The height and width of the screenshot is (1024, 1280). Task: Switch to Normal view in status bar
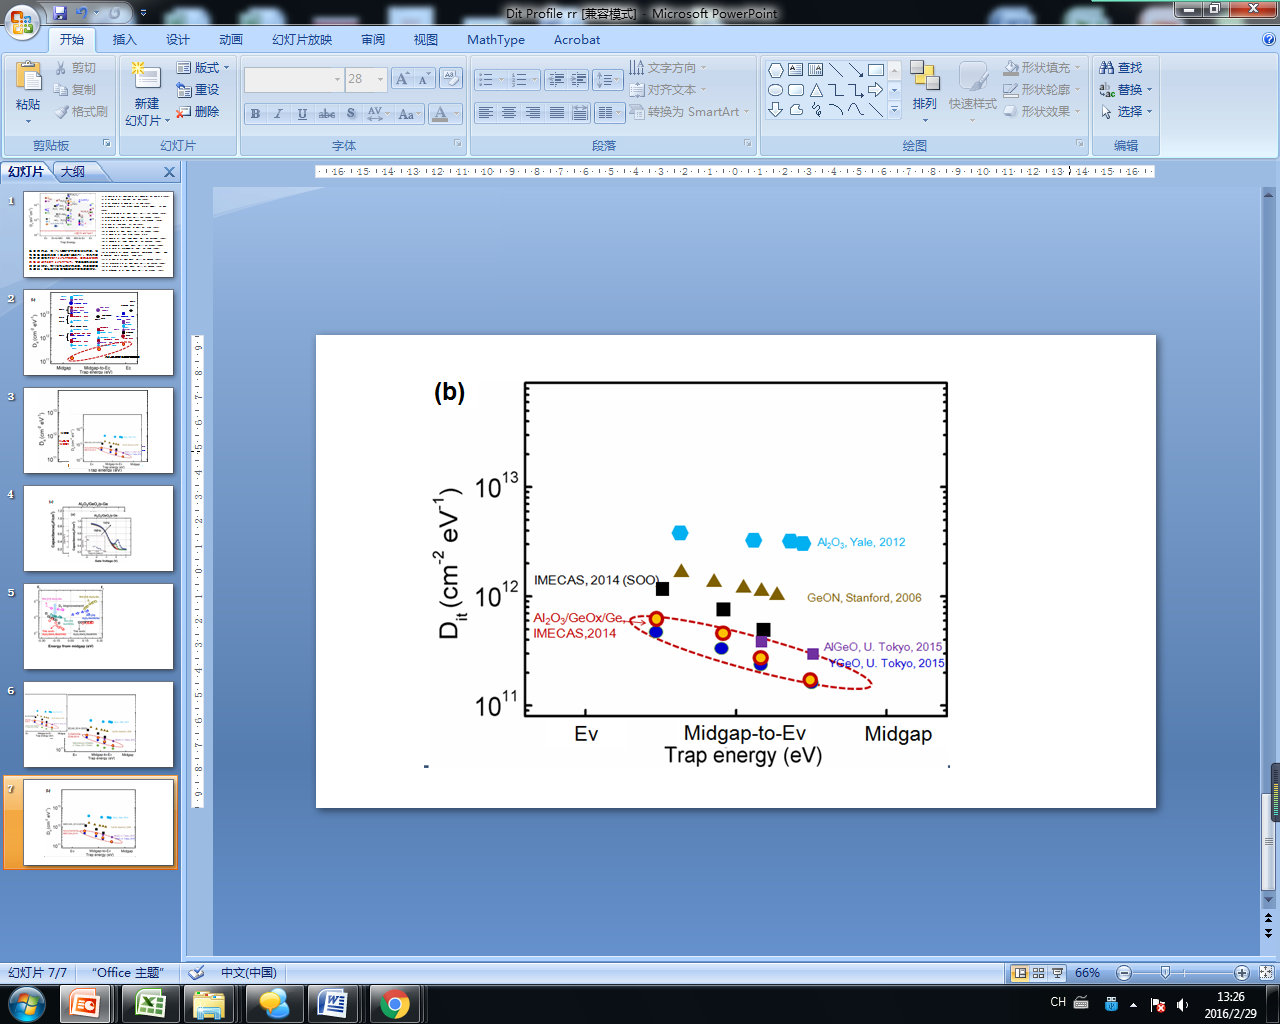(1020, 973)
